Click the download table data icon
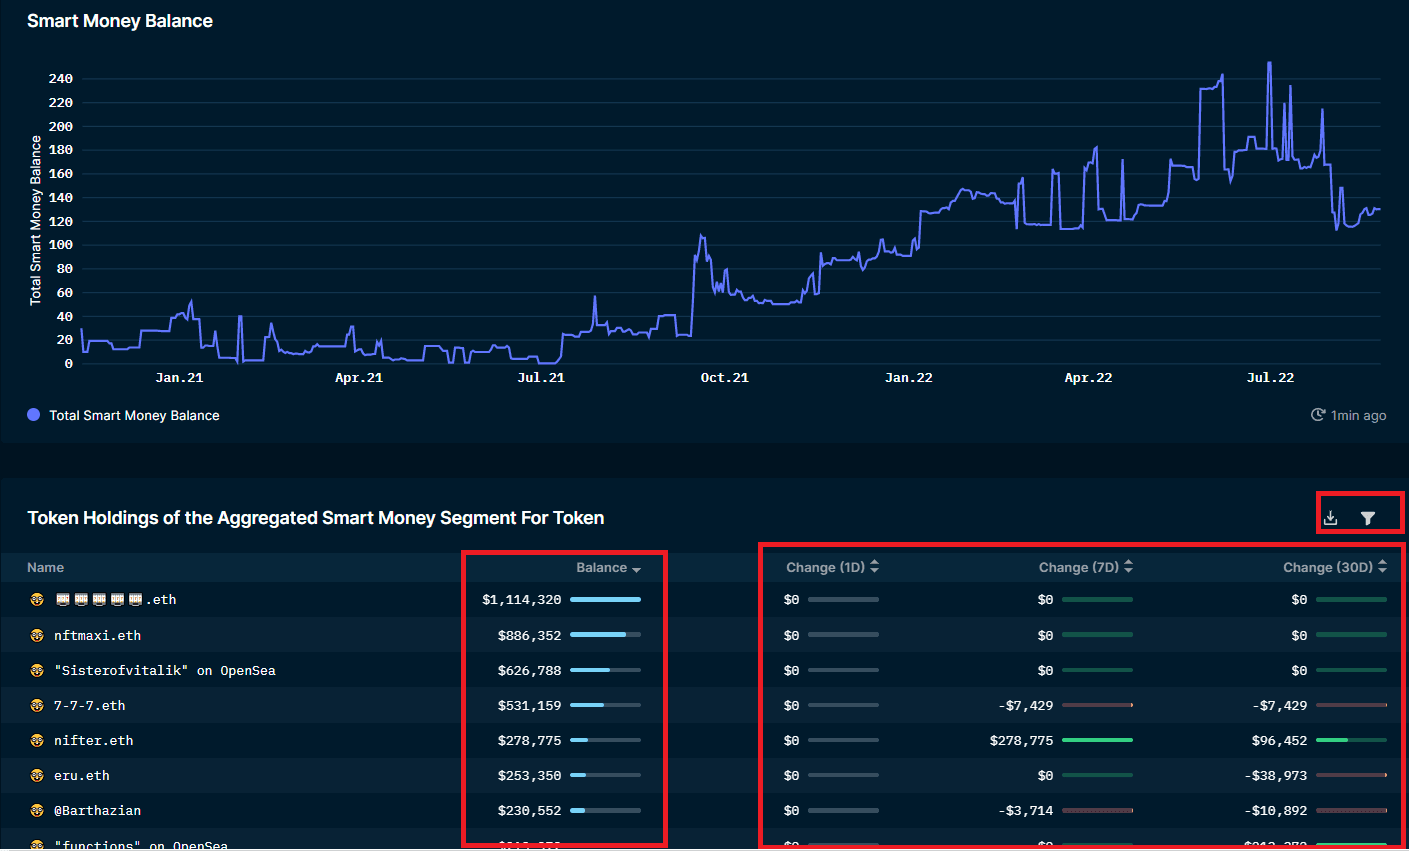1409x851 pixels. pos(1330,518)
